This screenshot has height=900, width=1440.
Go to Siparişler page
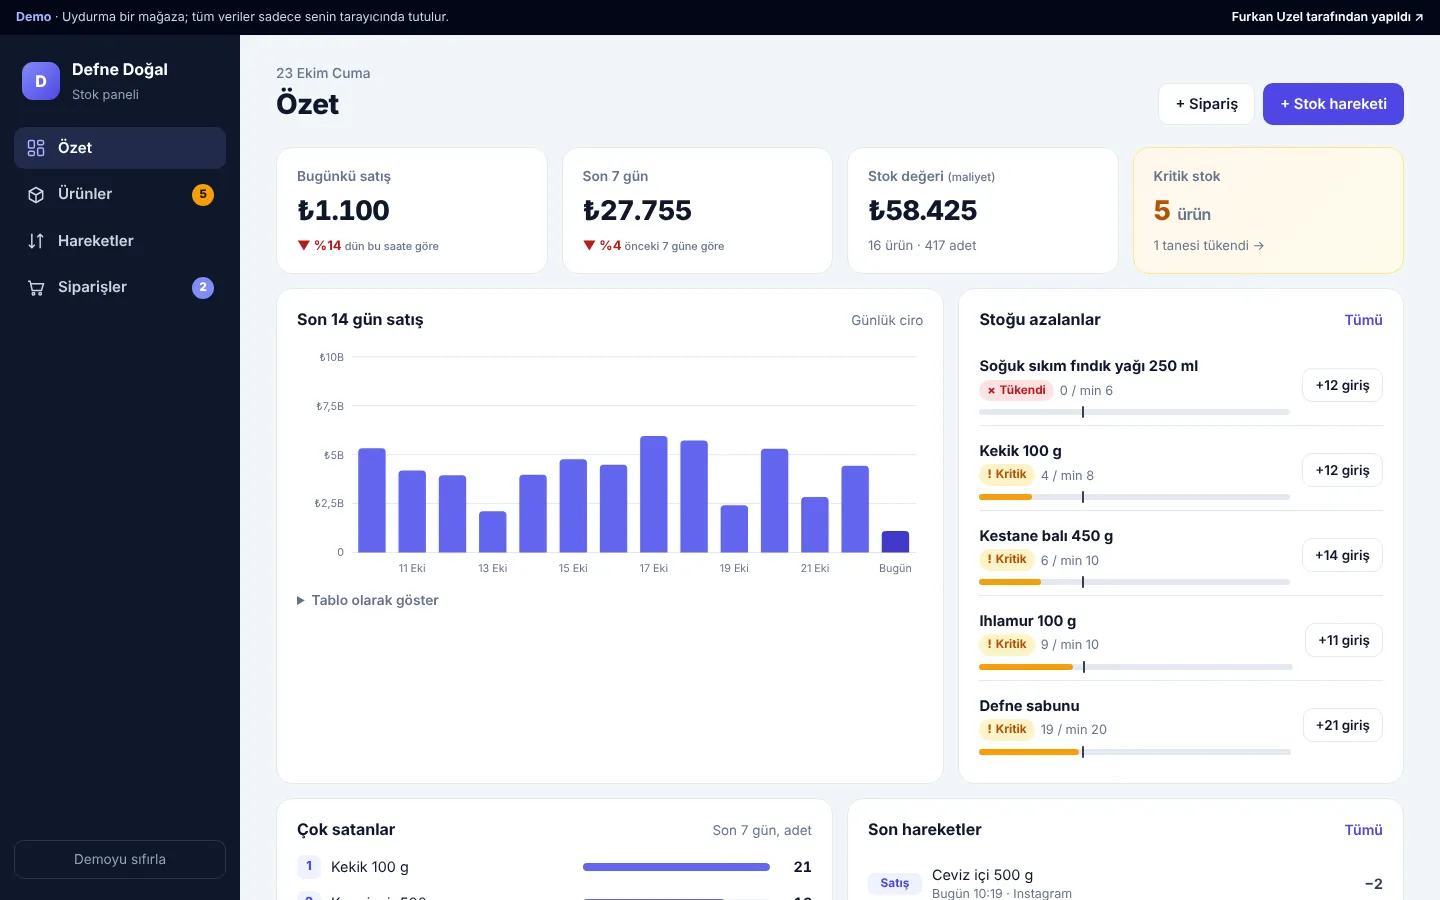coord(120,287)
